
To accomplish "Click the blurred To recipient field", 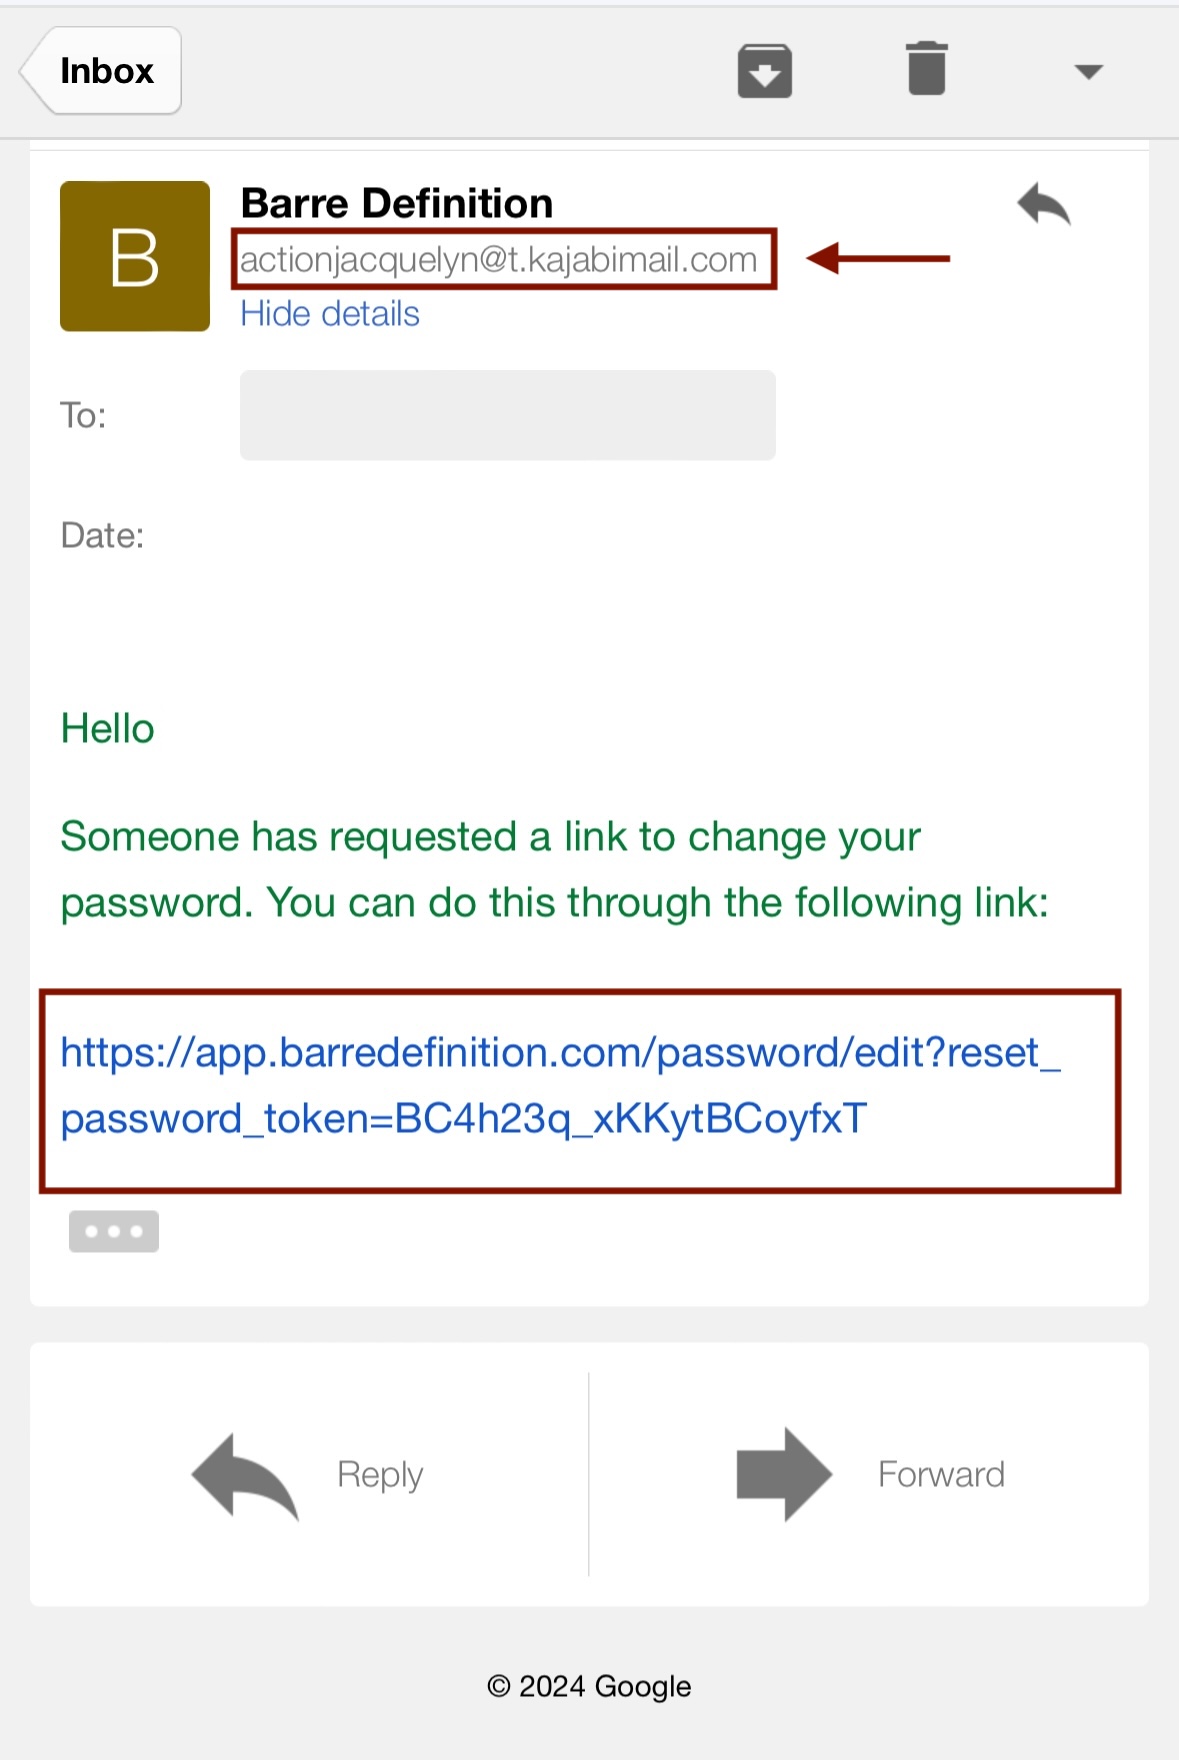I will point(507,415).
